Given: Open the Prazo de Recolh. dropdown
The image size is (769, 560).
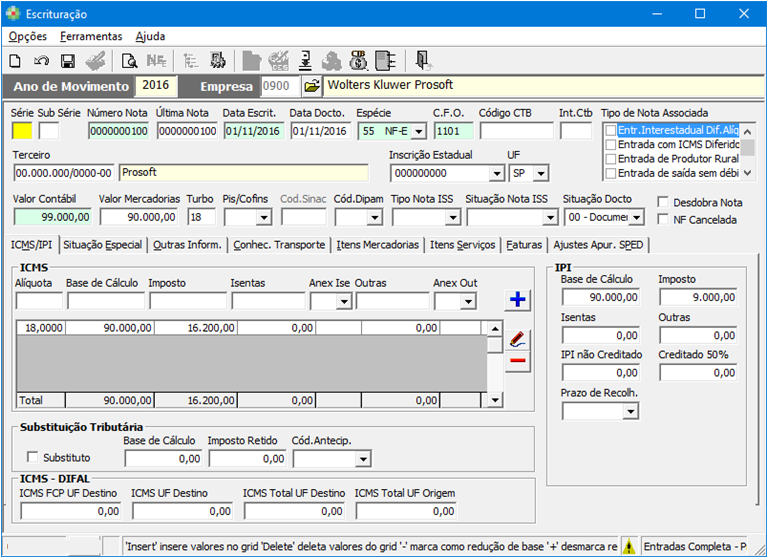Looking at the screenshot, I should (631, 411).
